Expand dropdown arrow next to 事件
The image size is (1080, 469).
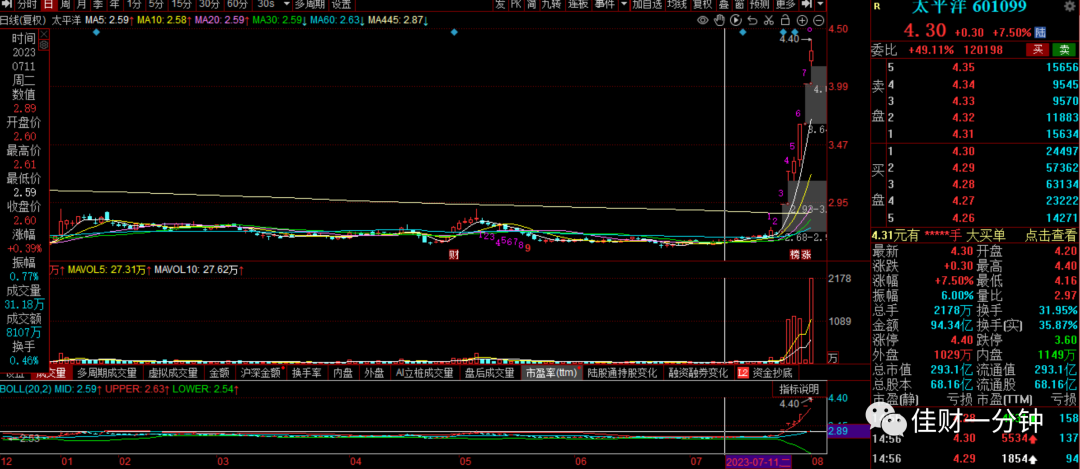click(624, 4)
